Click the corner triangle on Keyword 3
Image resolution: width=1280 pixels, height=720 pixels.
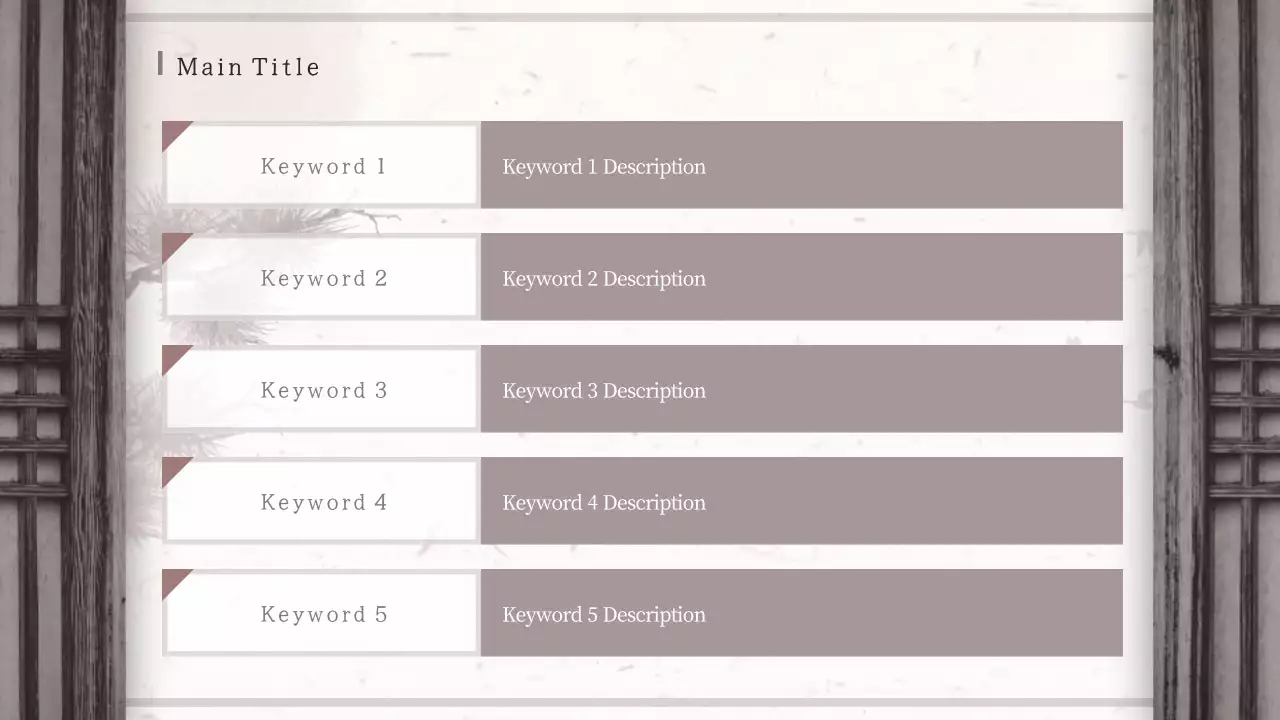click(x=172, y=355)
